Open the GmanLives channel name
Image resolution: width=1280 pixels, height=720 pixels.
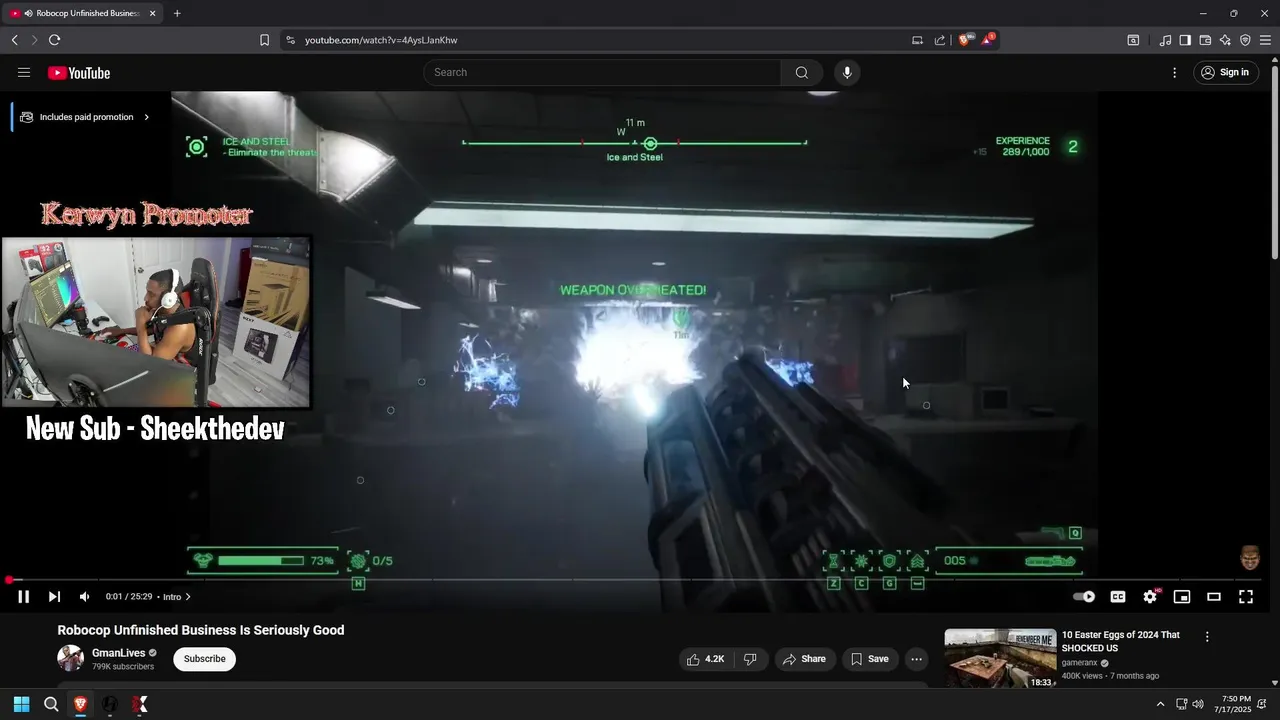119,653
